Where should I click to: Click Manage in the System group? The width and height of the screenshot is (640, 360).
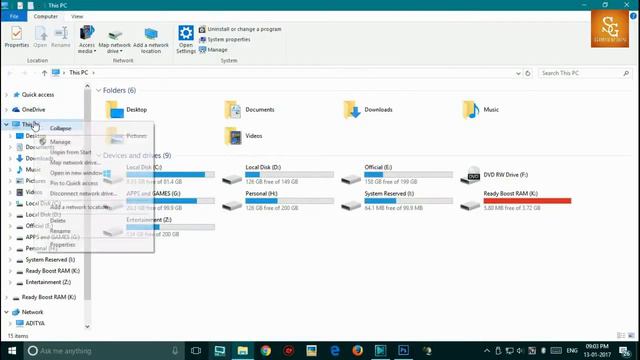[x=213, y=50]
